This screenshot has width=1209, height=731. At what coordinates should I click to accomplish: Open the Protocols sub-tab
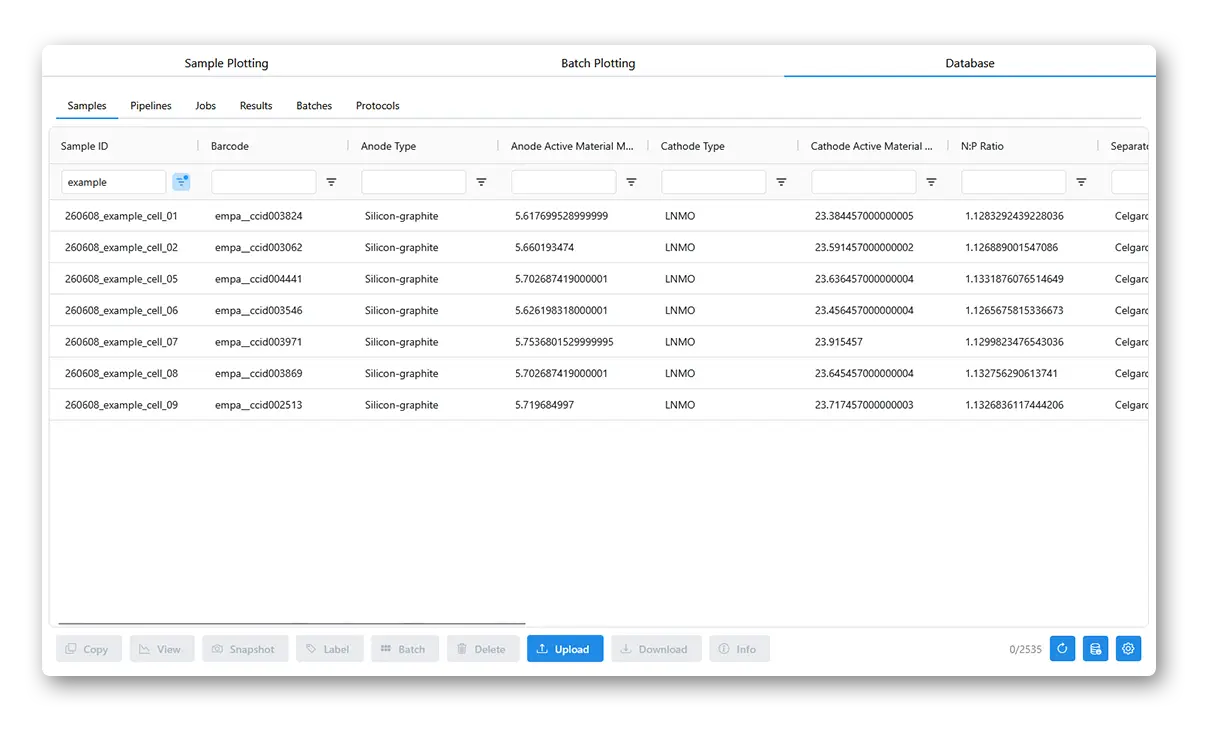click(378, 106)
